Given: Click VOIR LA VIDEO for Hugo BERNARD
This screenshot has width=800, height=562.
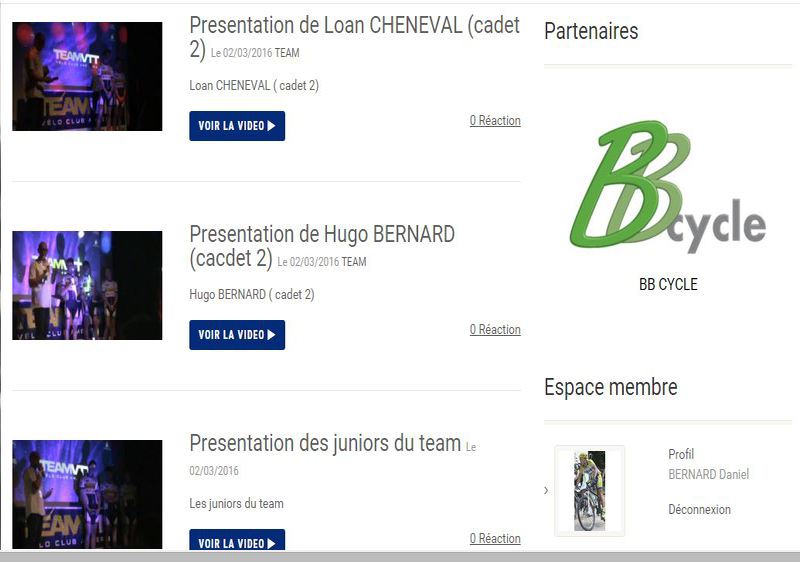Looking at the screenshot, I should tap(237, 335).
